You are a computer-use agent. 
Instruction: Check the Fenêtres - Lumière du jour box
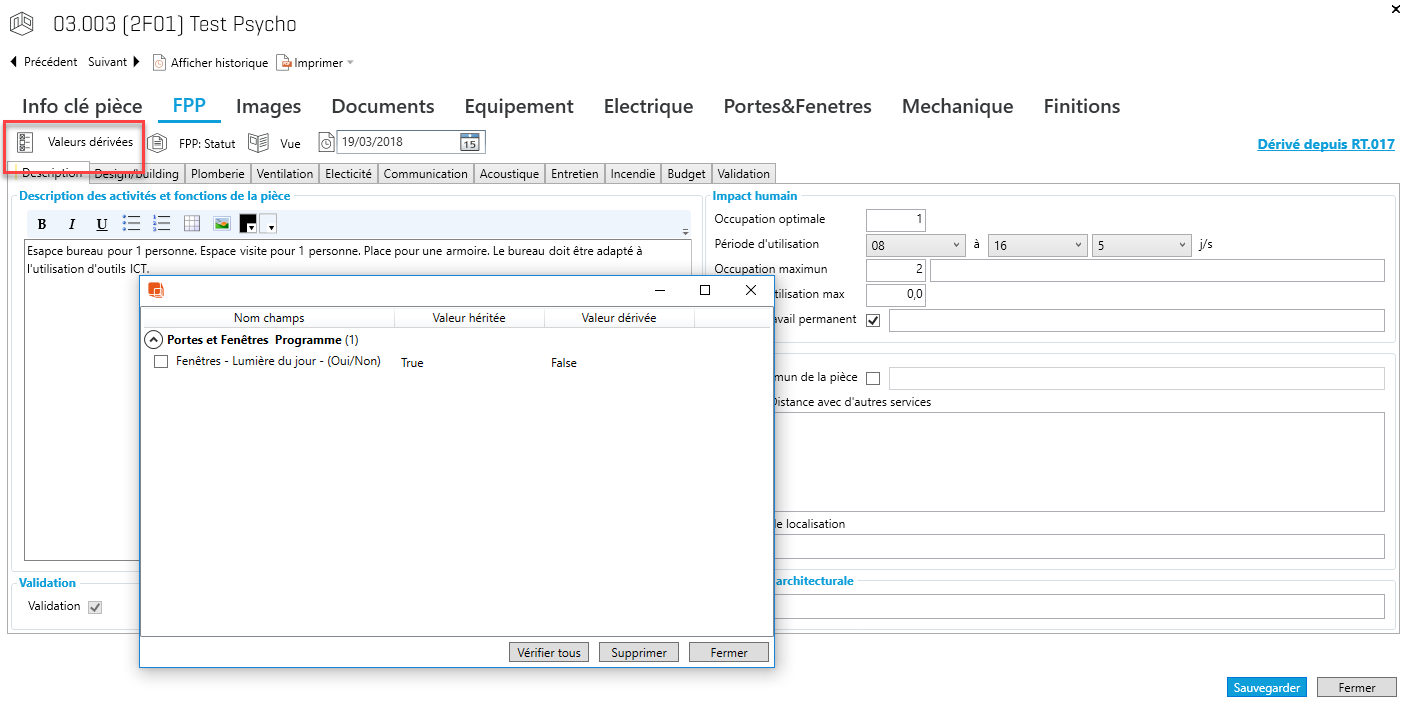161,362
